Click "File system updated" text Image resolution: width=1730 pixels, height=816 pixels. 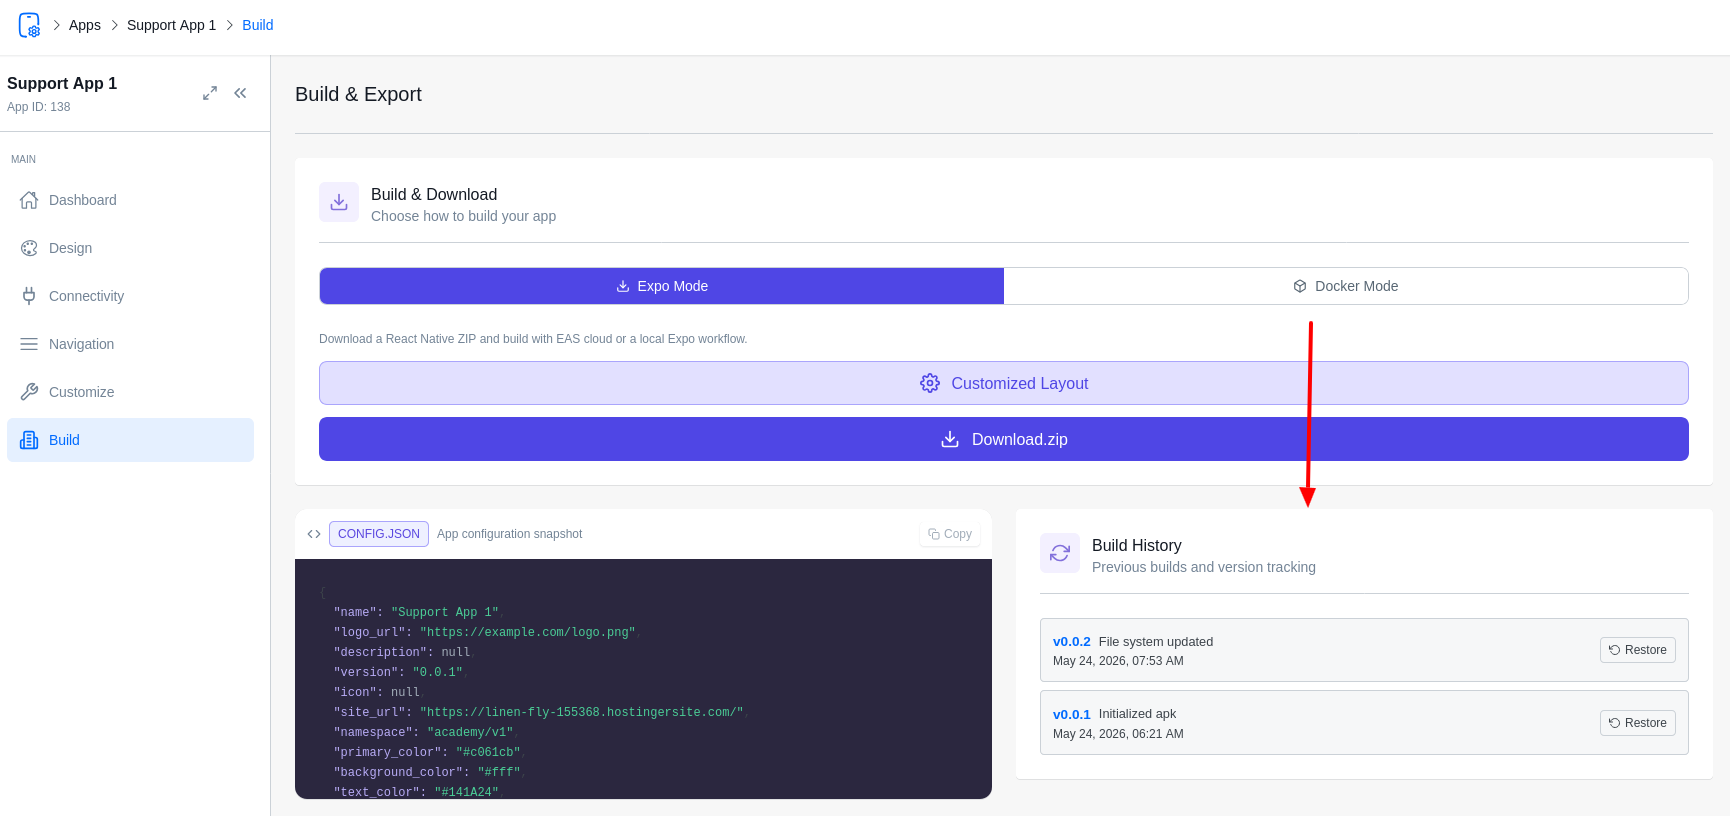click(x=1156, y=642)
